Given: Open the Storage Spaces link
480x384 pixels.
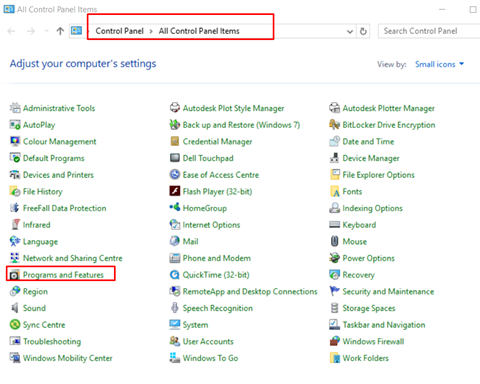Looking at the screenshot, I should 369,308.
